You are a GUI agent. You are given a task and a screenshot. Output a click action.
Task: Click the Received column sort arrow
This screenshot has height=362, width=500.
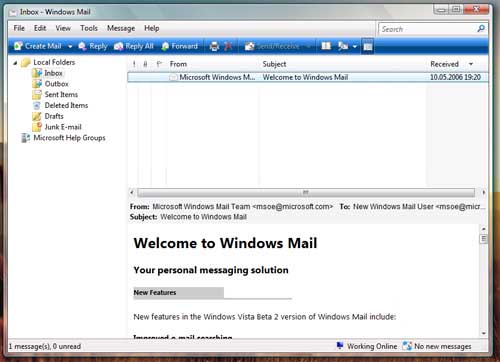point(471,64)
